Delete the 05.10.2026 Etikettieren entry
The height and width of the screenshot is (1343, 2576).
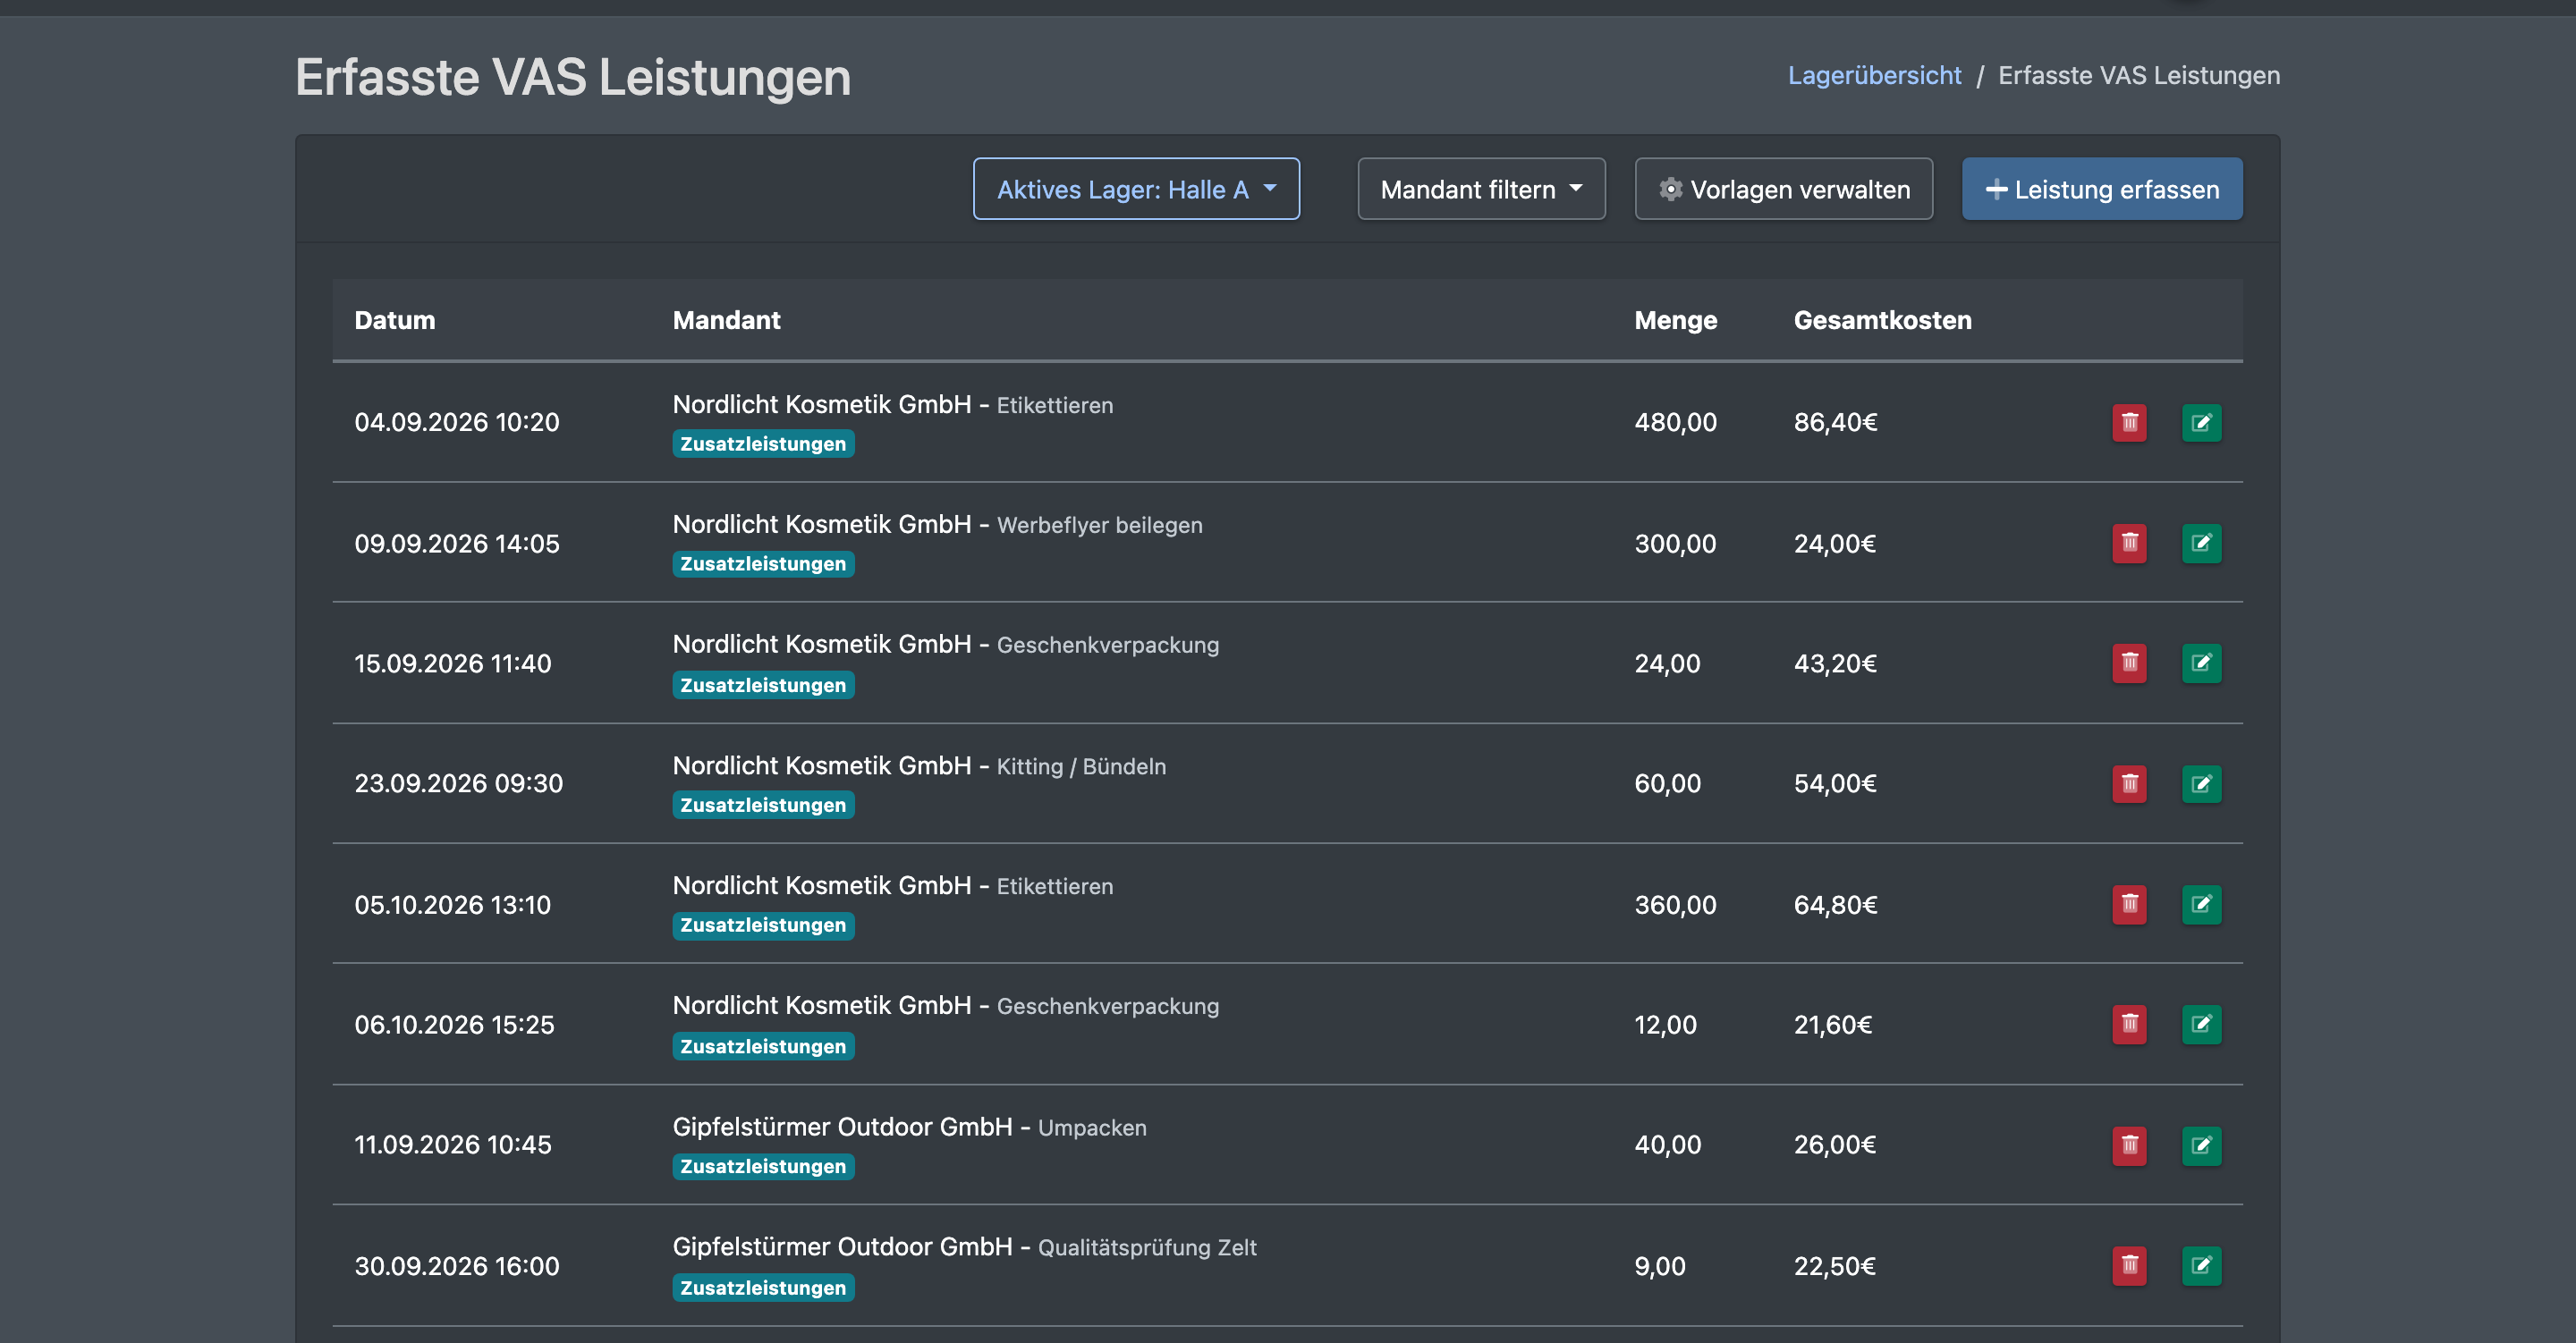[2129, 905]
